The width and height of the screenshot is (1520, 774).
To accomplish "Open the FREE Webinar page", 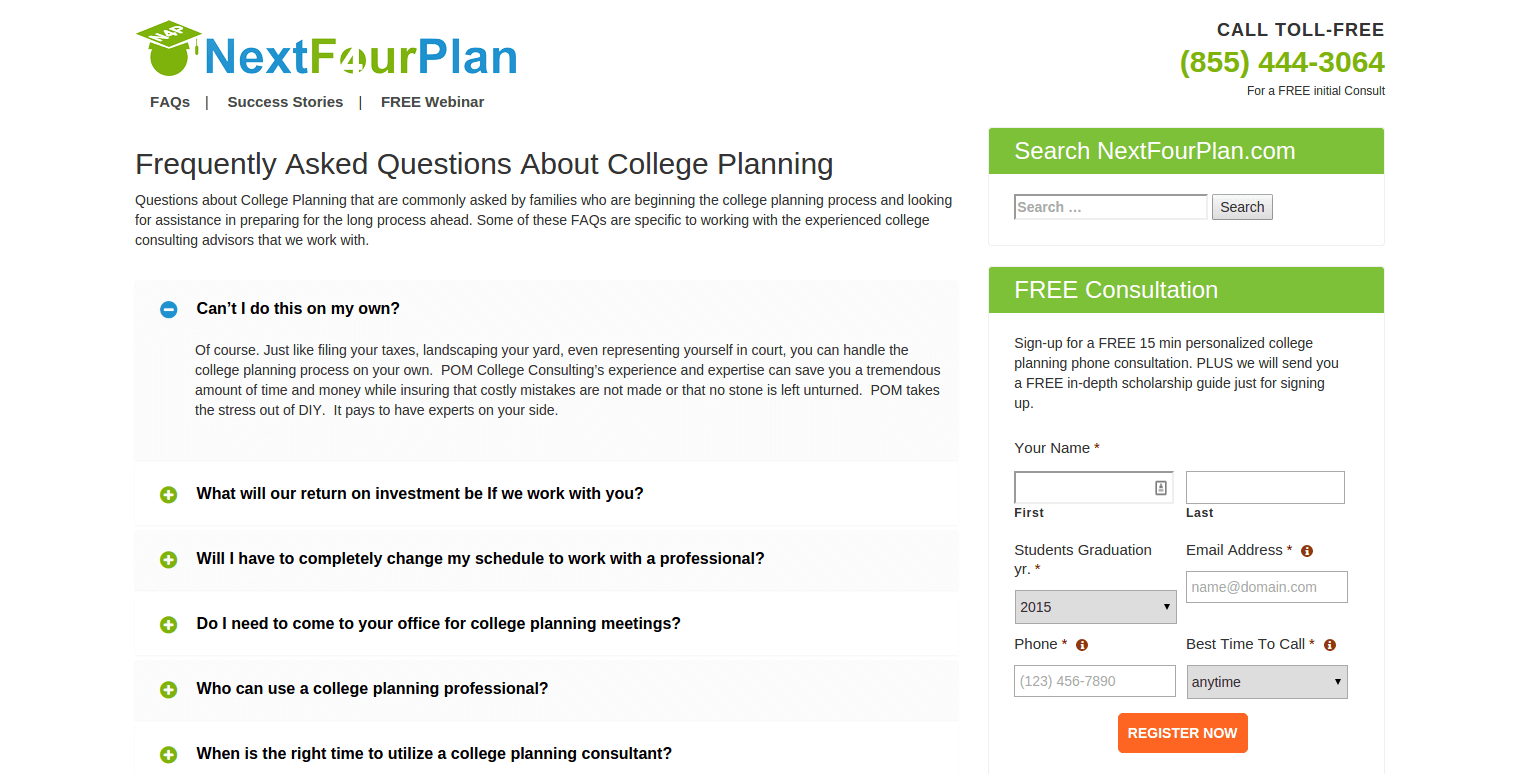I will (432, 101).
